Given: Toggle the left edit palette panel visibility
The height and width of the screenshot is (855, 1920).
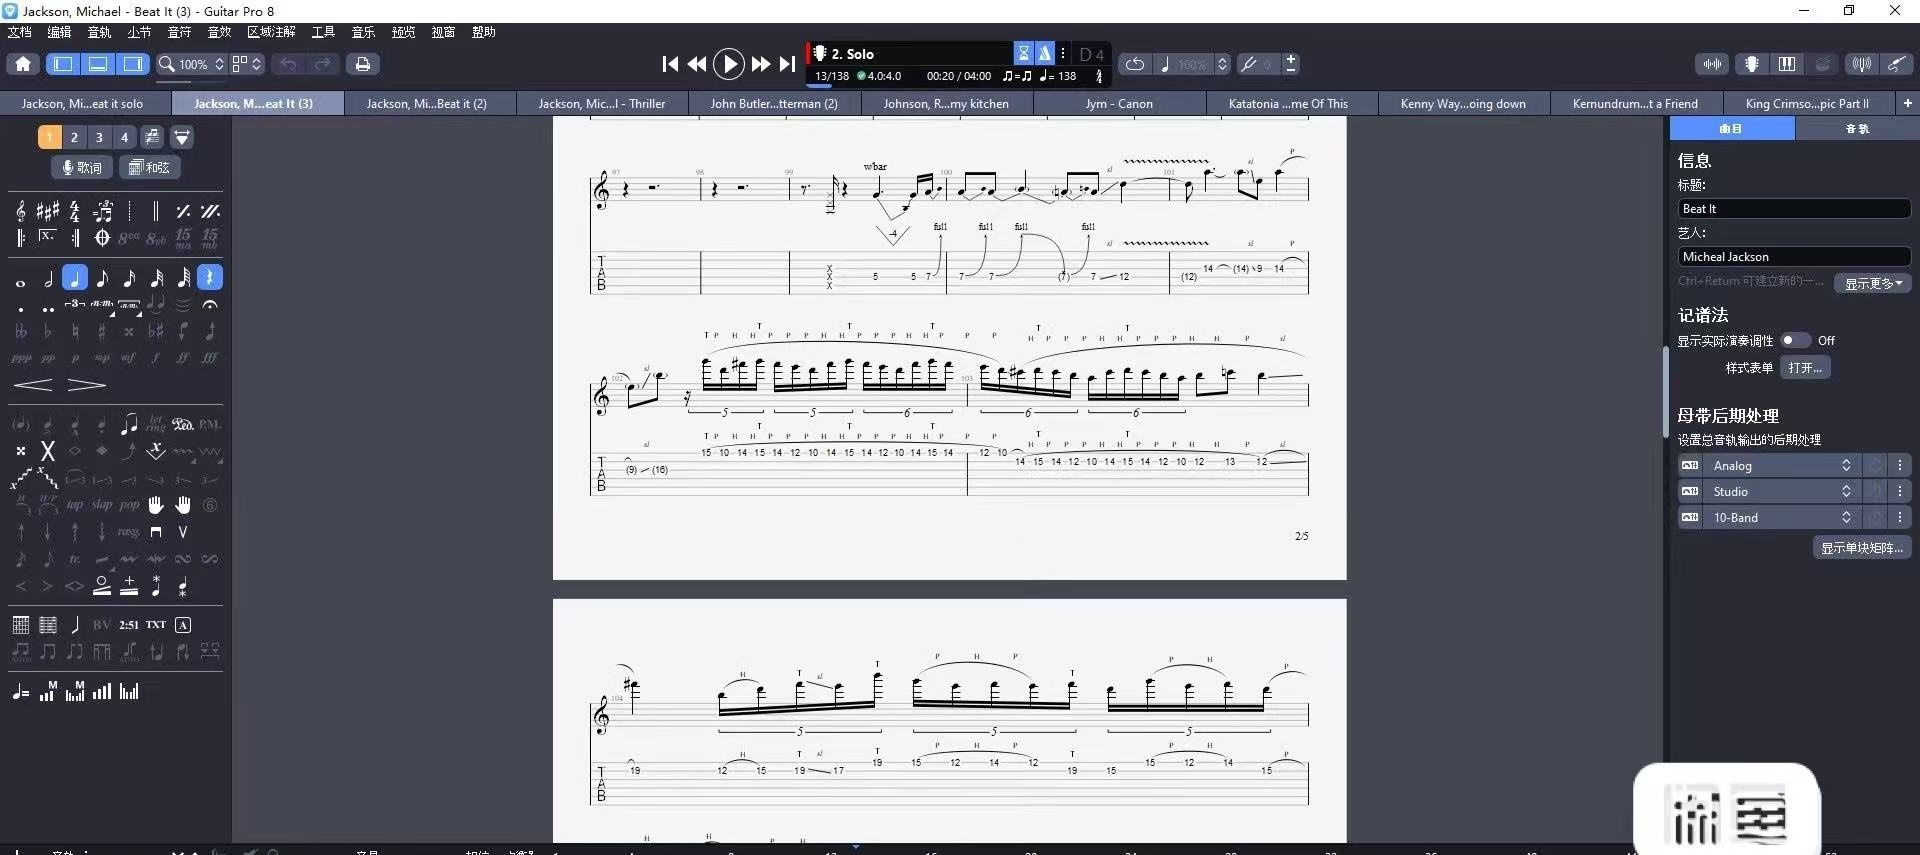Looking at the screenshot, I should (63, 64).
